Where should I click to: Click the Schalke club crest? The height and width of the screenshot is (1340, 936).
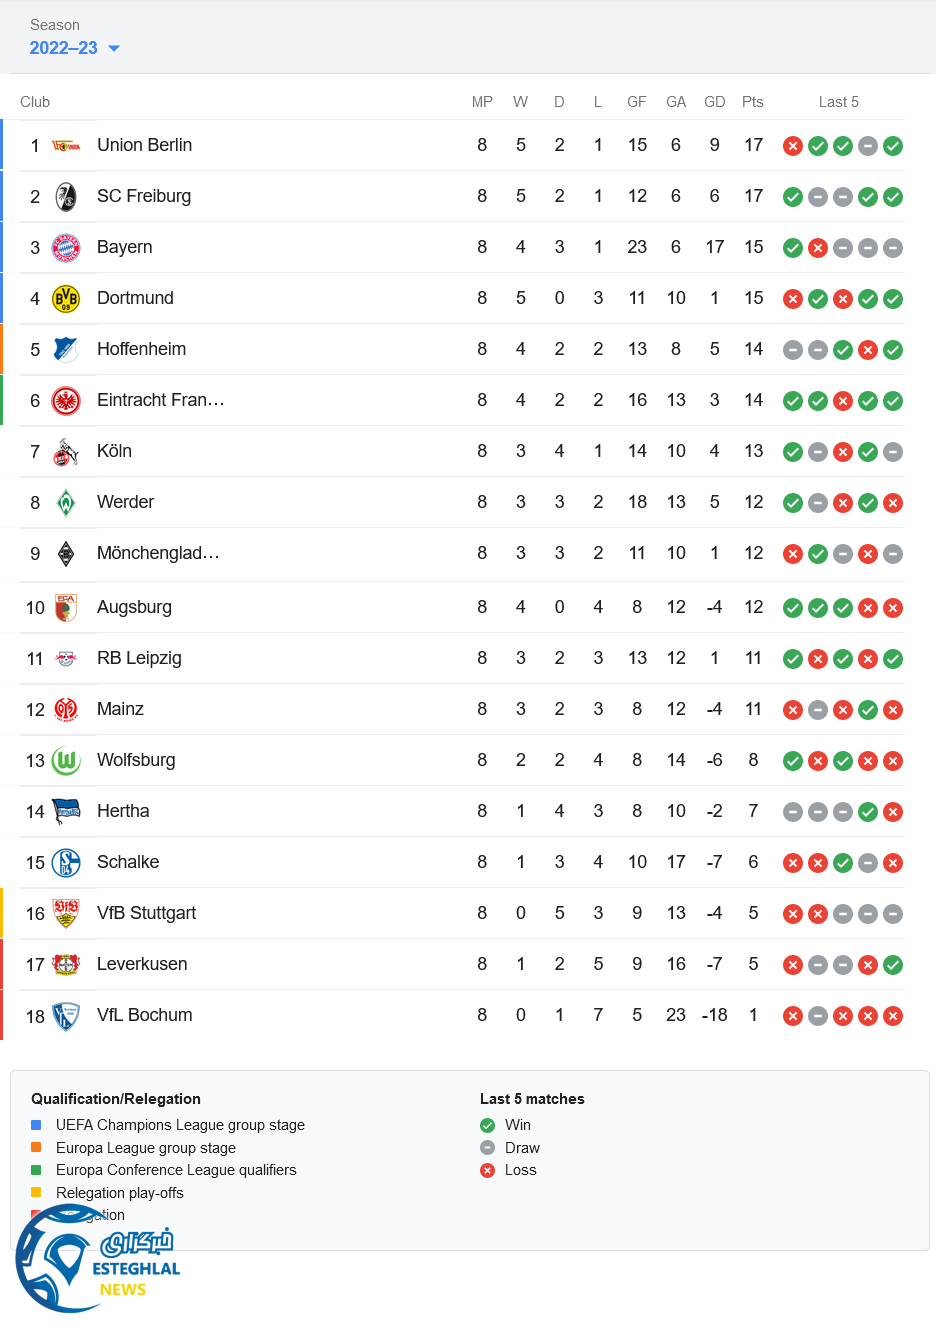66,863
